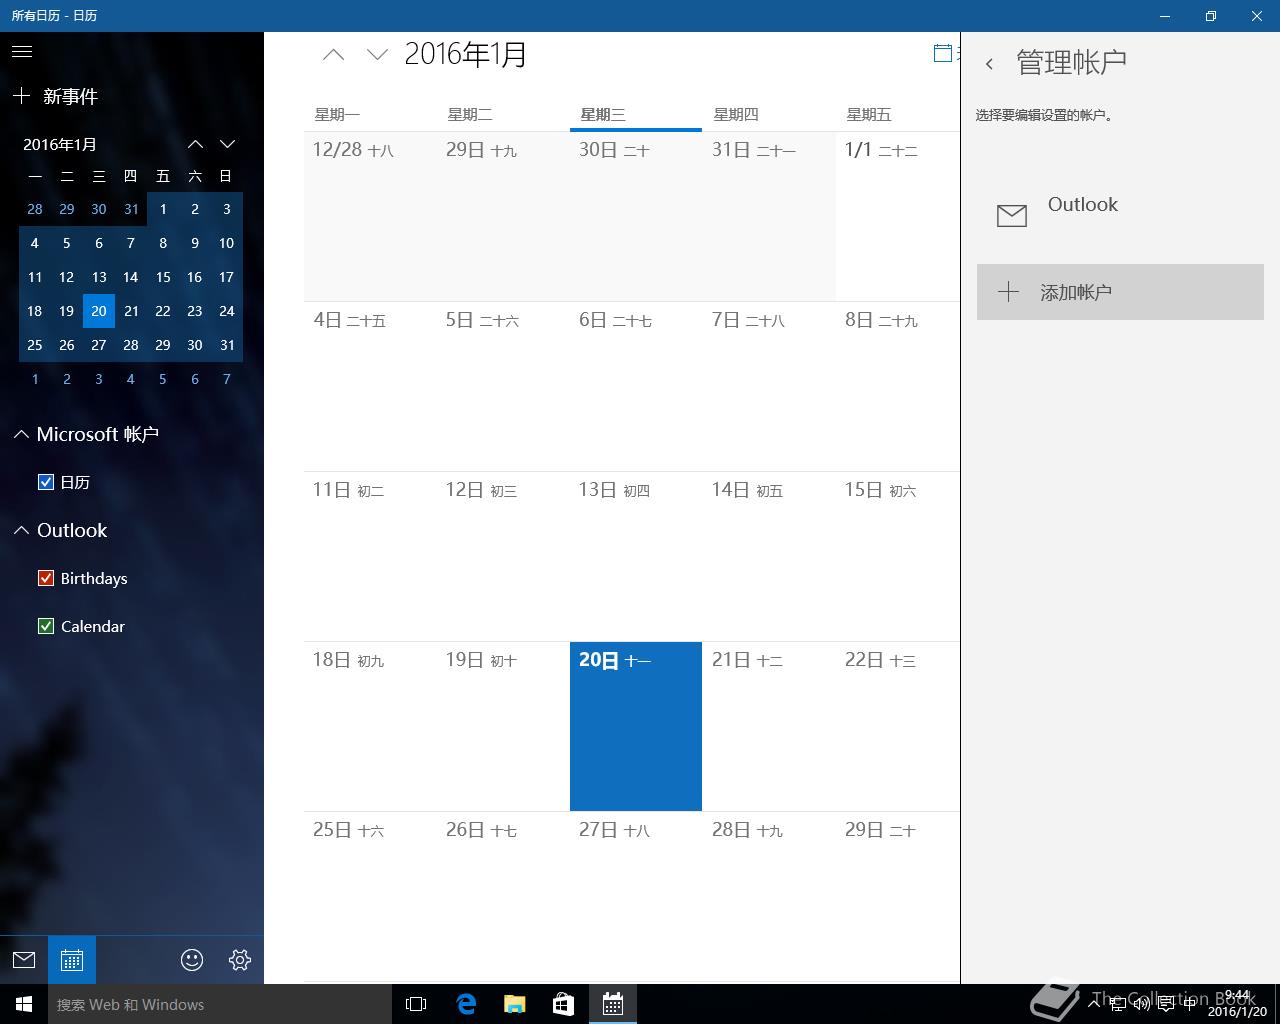Open the highlighted 20日 cell in main calendar

click(636, 726)
